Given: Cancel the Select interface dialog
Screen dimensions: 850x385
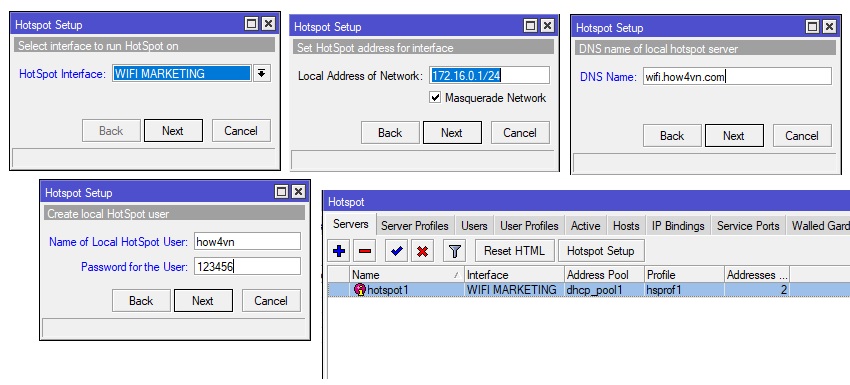Looking at the screenshot, I should (241, 131).
